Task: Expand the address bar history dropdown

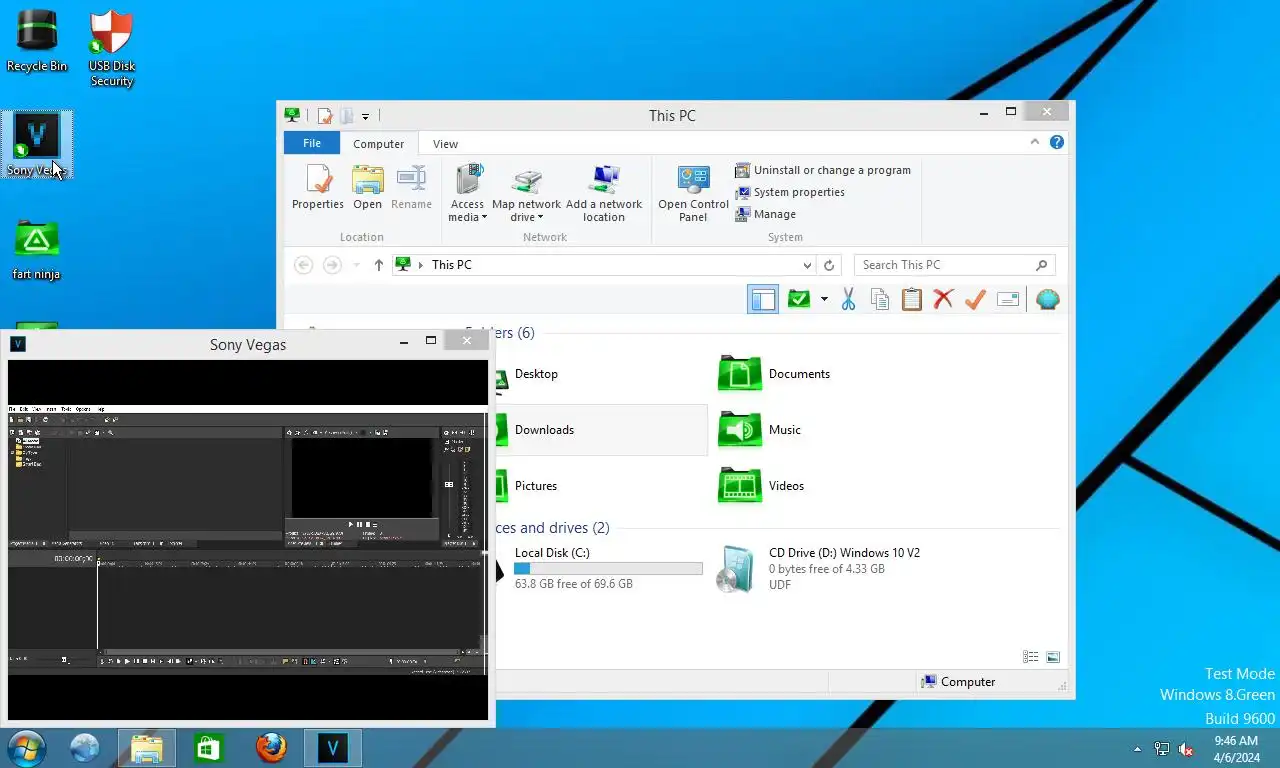Action: point(807,265)
